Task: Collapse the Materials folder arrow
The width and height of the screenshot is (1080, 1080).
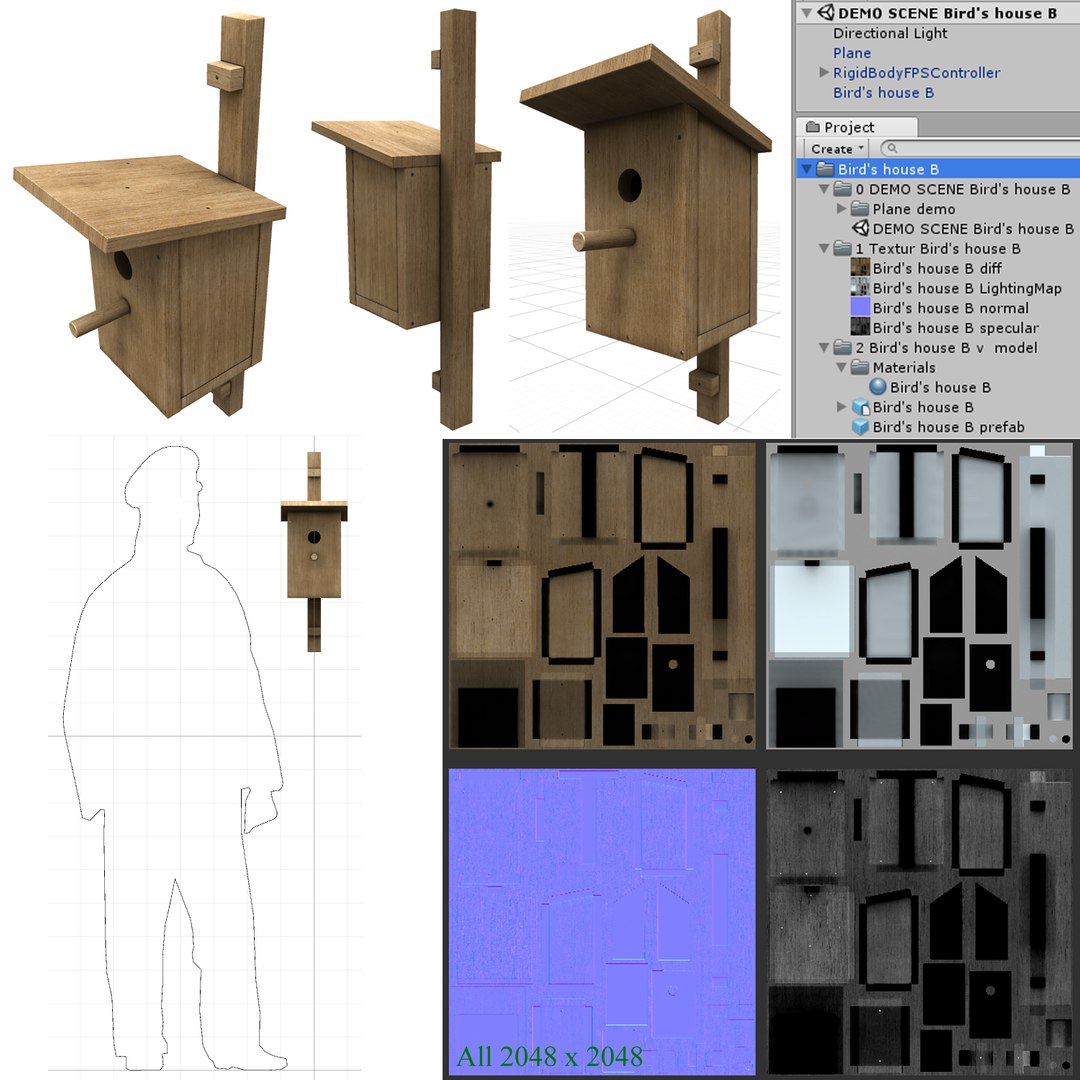Action: point(841,367)
